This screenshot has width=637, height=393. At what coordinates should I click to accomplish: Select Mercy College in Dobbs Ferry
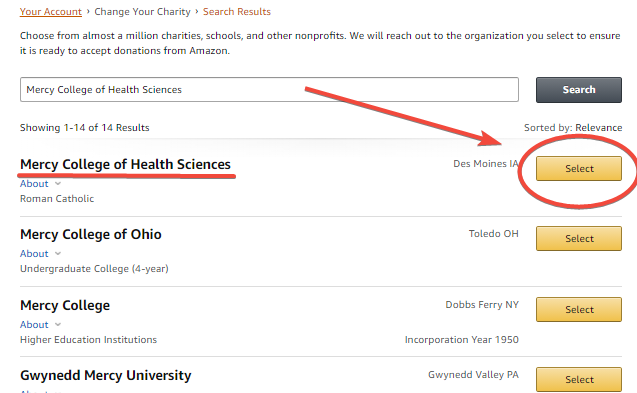[x=578, y=309]
